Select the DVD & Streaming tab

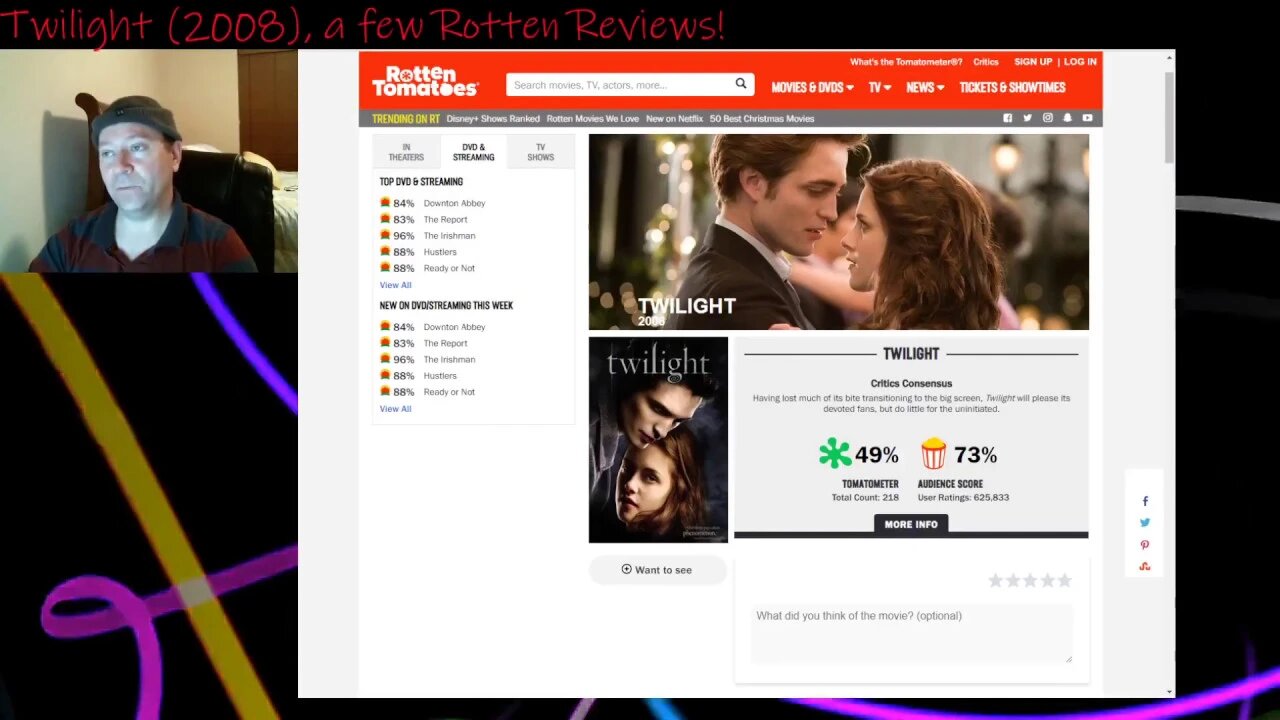tap(473, 152)
